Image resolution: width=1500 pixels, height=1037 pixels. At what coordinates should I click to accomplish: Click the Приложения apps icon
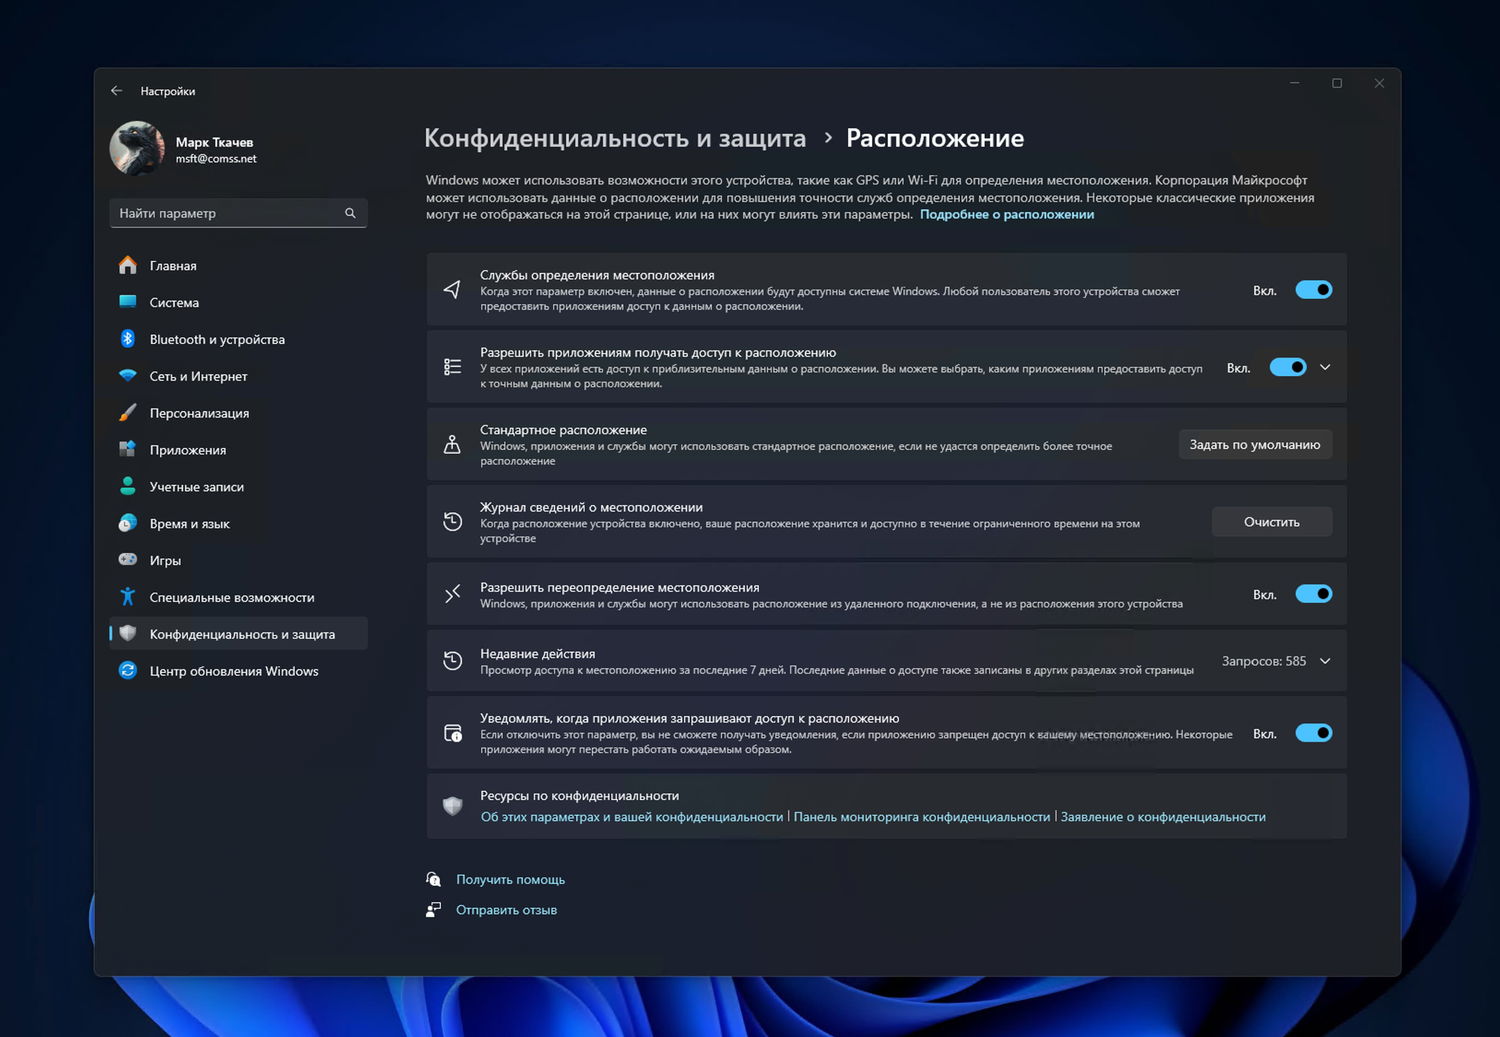click(x=127, y=450)
